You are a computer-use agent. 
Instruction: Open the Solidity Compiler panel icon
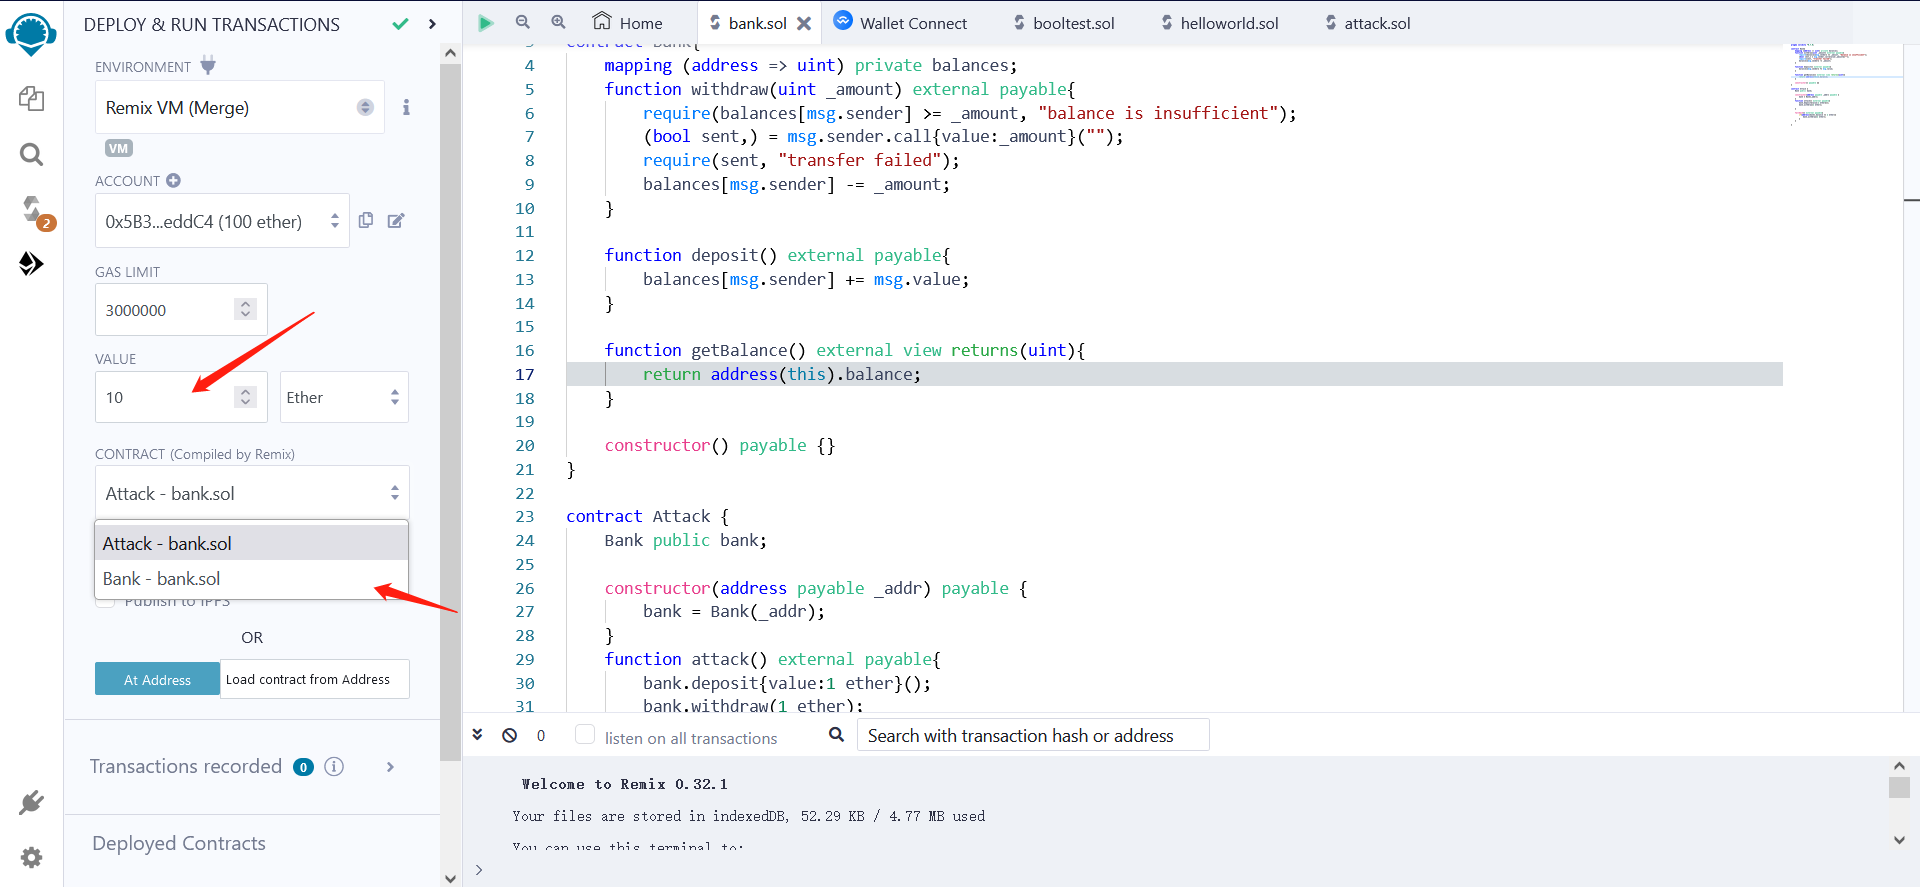coord(33,210)
